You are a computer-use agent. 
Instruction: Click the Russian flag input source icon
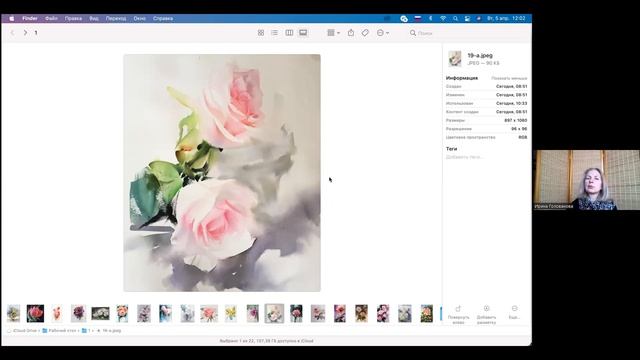(x=418, y=18)
